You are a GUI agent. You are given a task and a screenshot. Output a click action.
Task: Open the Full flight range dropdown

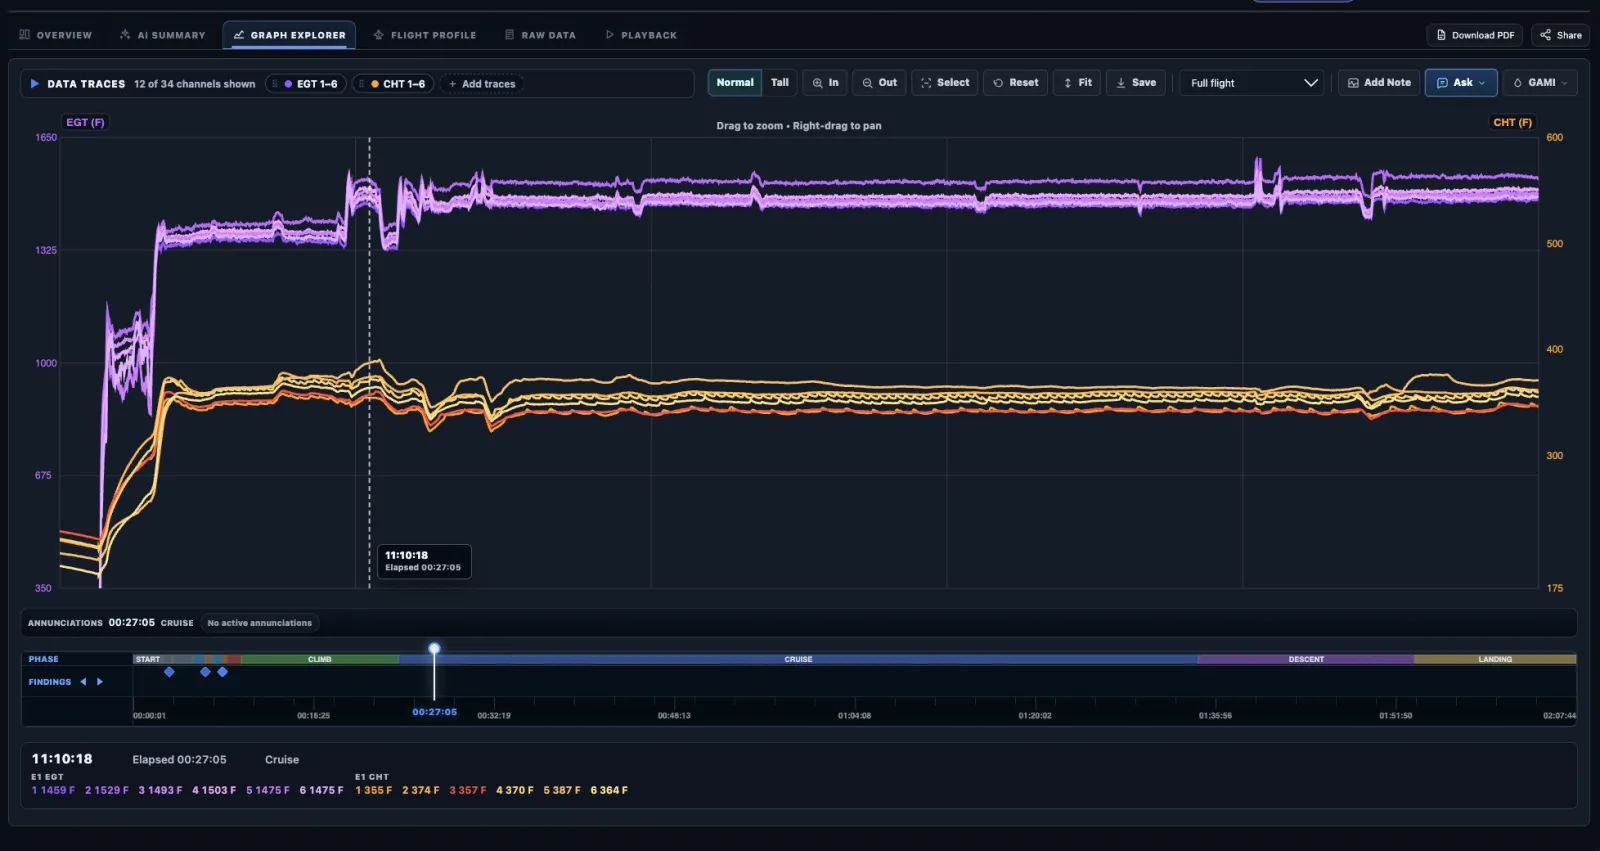[x=1253, y=83]
